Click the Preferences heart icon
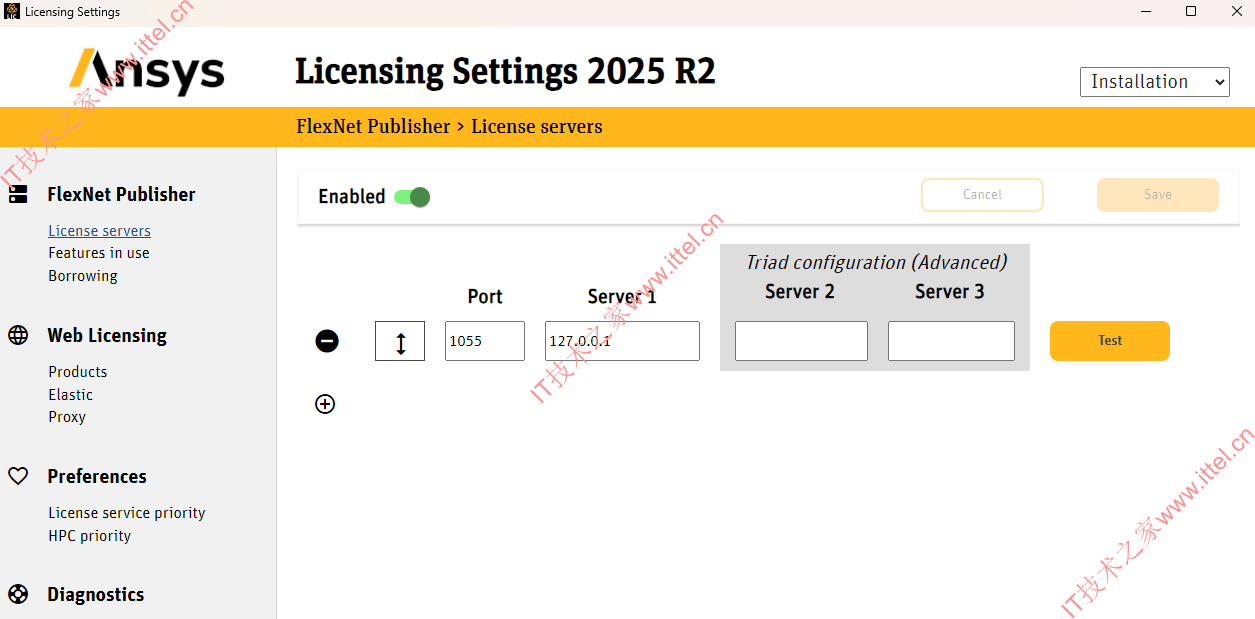This screenshot has width=1255, height=619. (18, 476)
